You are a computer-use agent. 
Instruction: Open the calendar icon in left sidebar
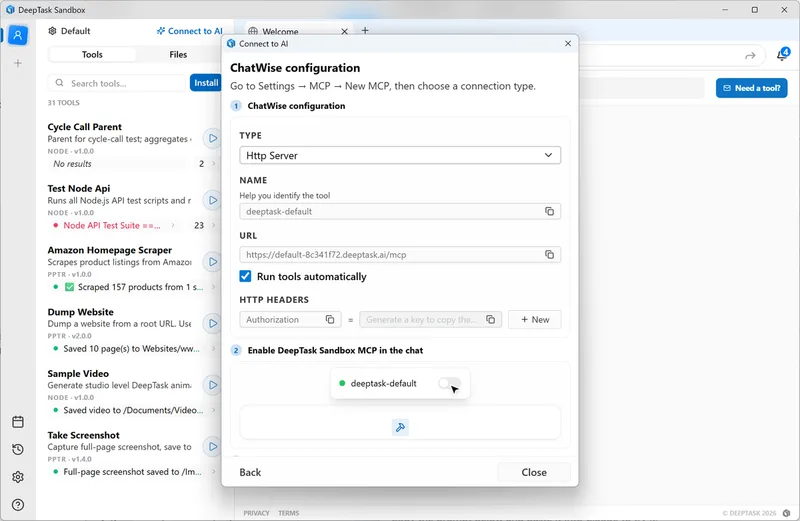click(x=18, y=422)
